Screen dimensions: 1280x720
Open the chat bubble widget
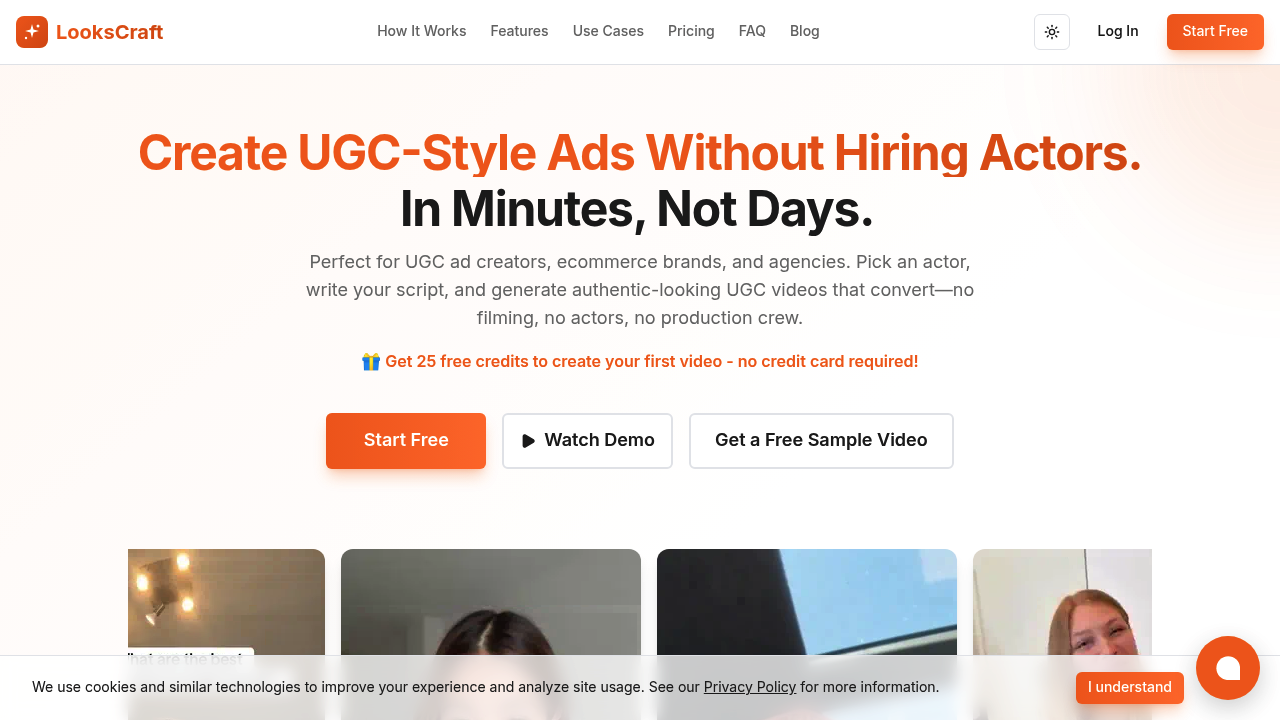(x=1228, y=668)
